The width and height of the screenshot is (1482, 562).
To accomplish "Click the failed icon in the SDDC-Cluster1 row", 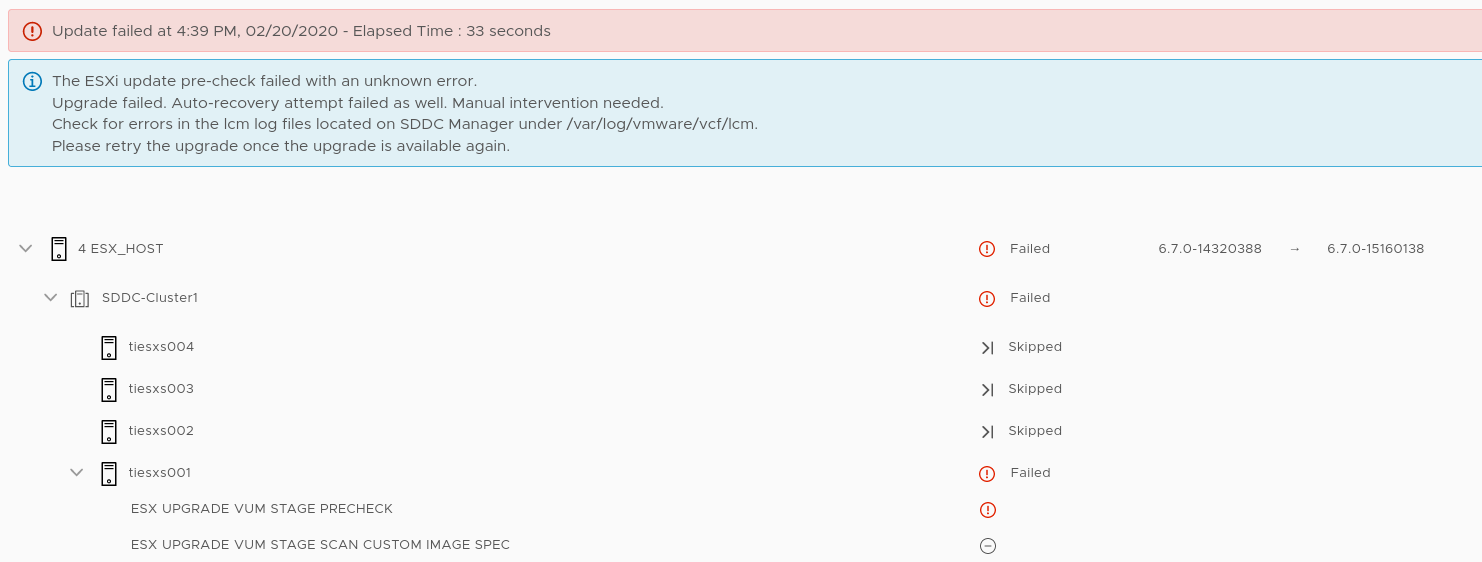I will [x=987, y=299].
